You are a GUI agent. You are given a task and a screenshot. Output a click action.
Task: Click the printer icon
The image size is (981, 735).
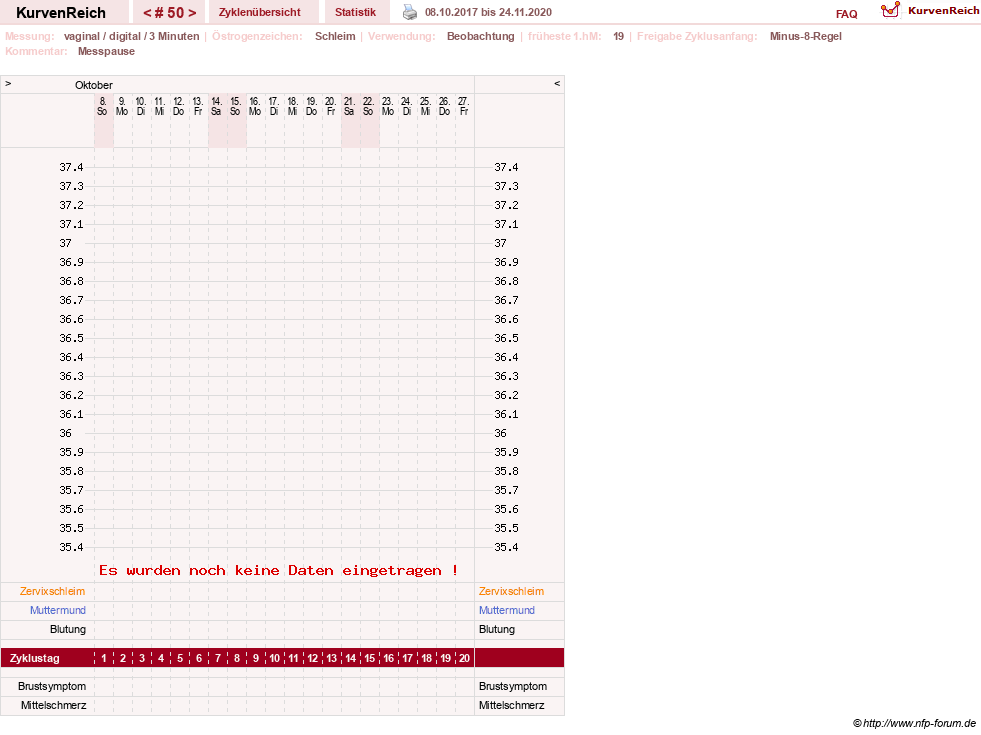[x=410, y=12]
